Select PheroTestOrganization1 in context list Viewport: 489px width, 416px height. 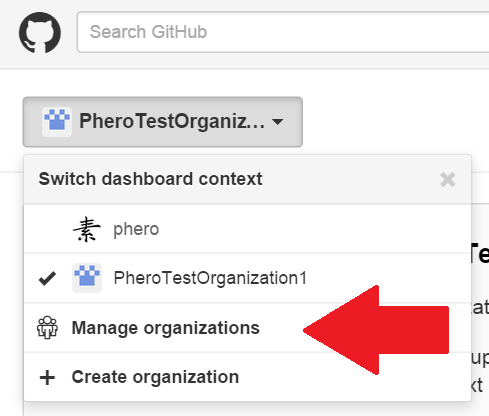pyautogui.click(x=247, y=278)
